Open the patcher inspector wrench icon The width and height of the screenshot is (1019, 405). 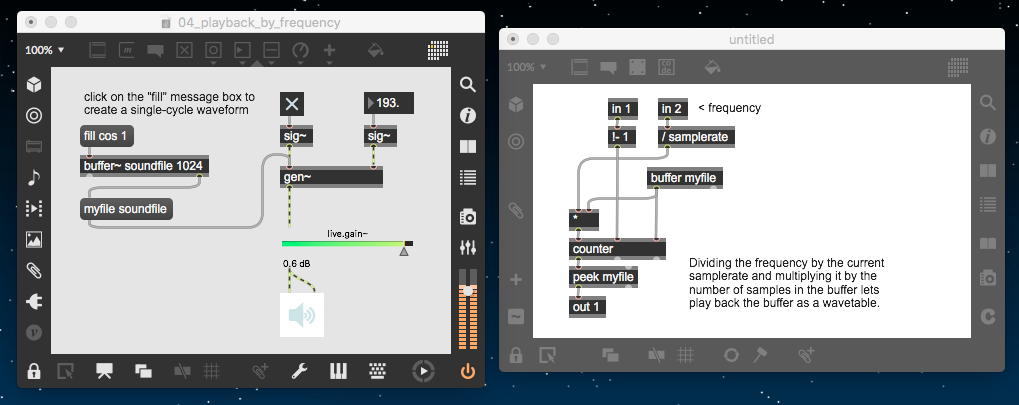pos(300,371)
